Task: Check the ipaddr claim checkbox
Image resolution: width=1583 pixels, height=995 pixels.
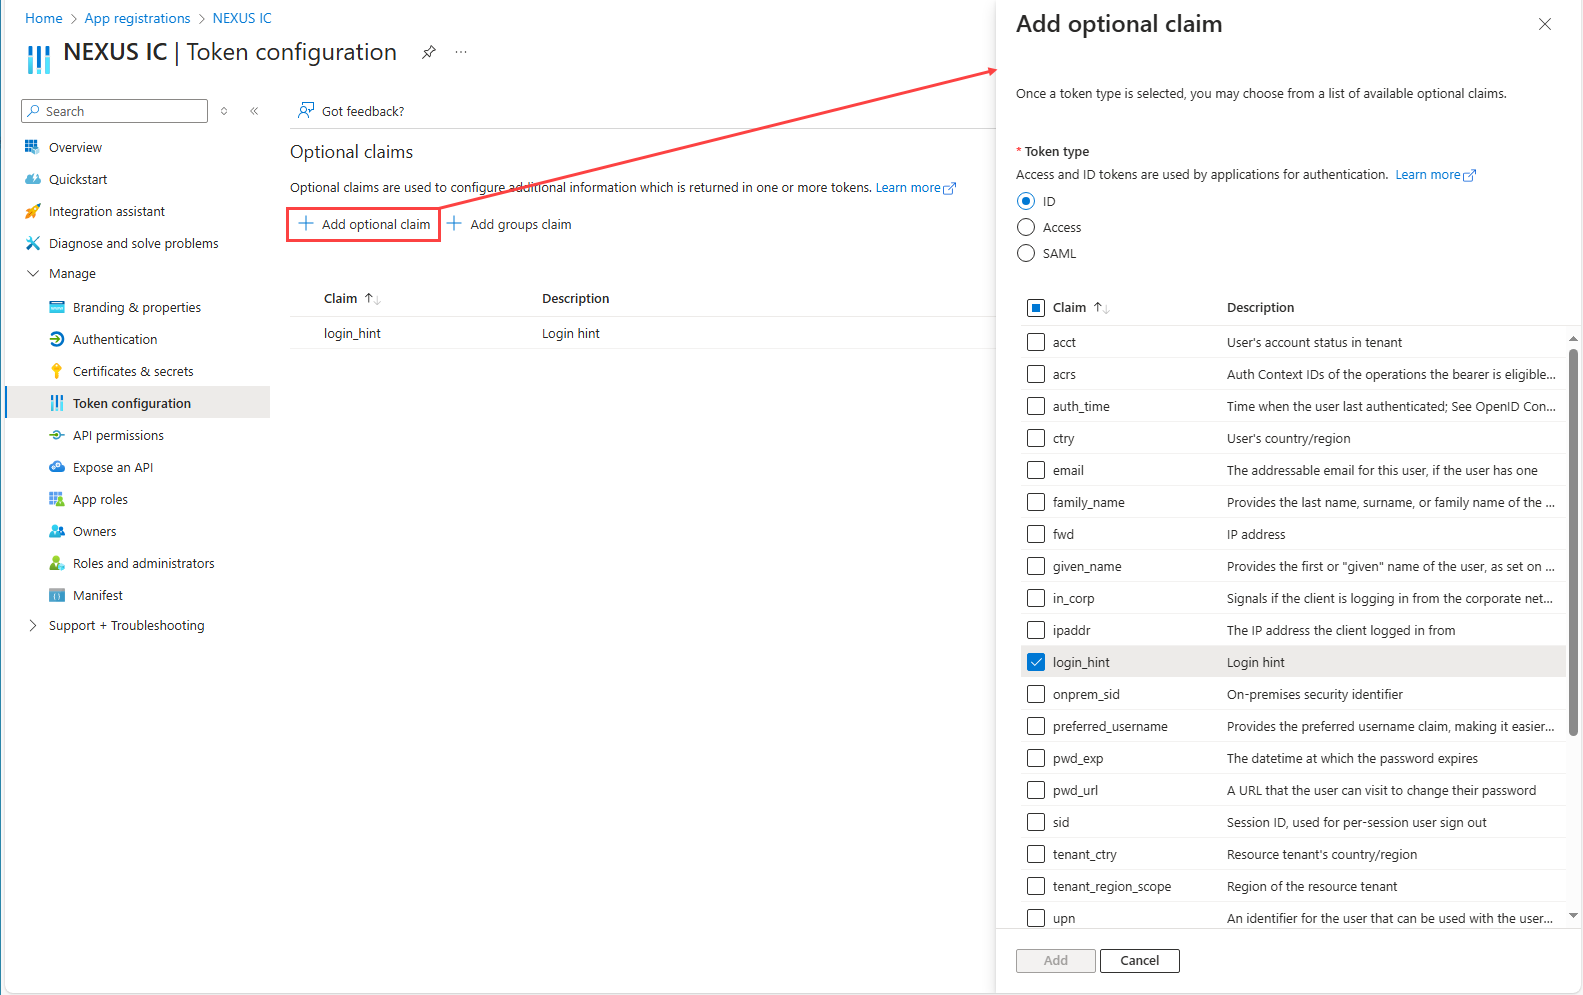Action: point(1036,630)
